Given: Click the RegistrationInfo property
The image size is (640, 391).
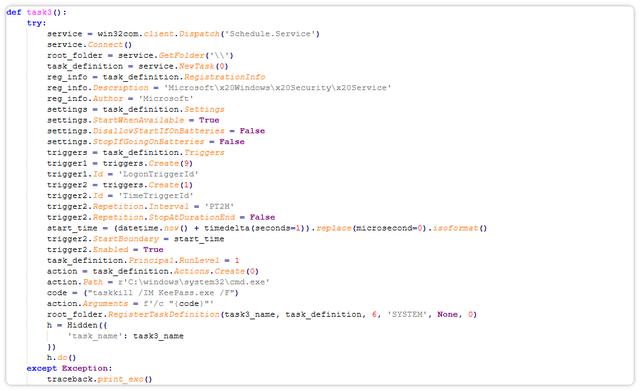Looking at the screenshot, I should click(224, 77).
